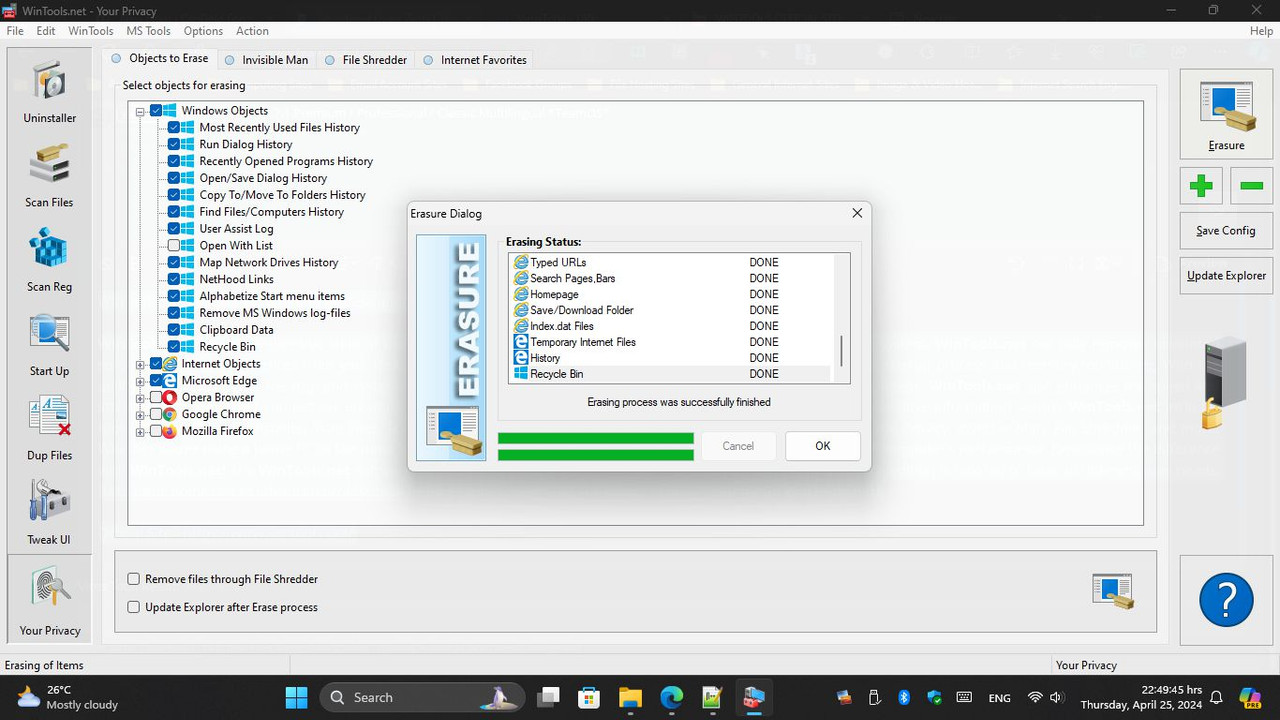The height and width of the screenshot is (720, 1280).
Task: Click the Opera Browser icon in tree
Action: click(170, 397)
